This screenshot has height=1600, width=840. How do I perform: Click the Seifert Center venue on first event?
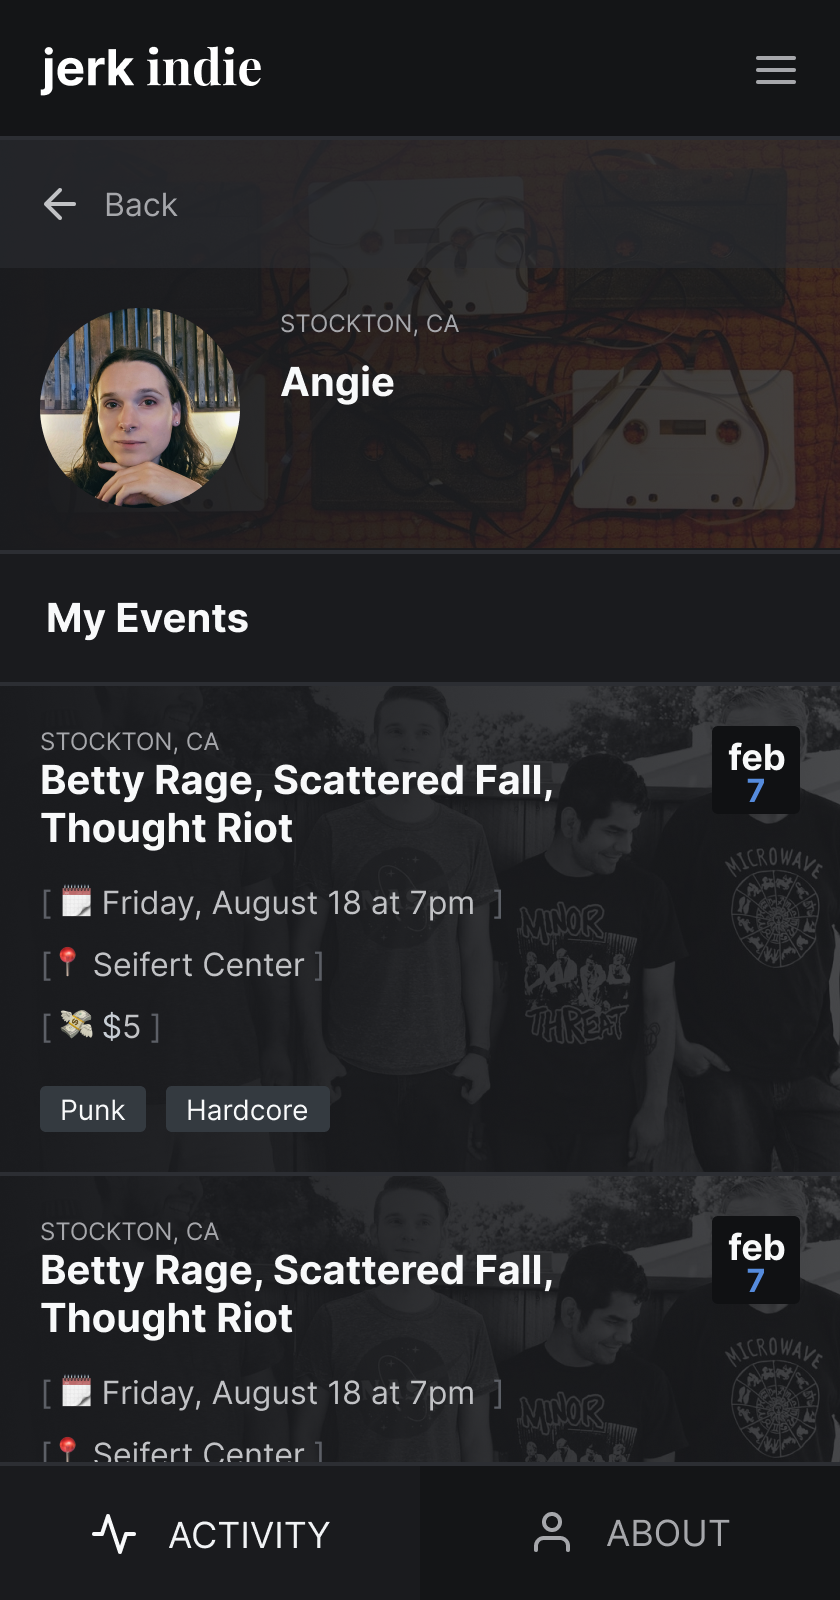[x=198, y=965]
